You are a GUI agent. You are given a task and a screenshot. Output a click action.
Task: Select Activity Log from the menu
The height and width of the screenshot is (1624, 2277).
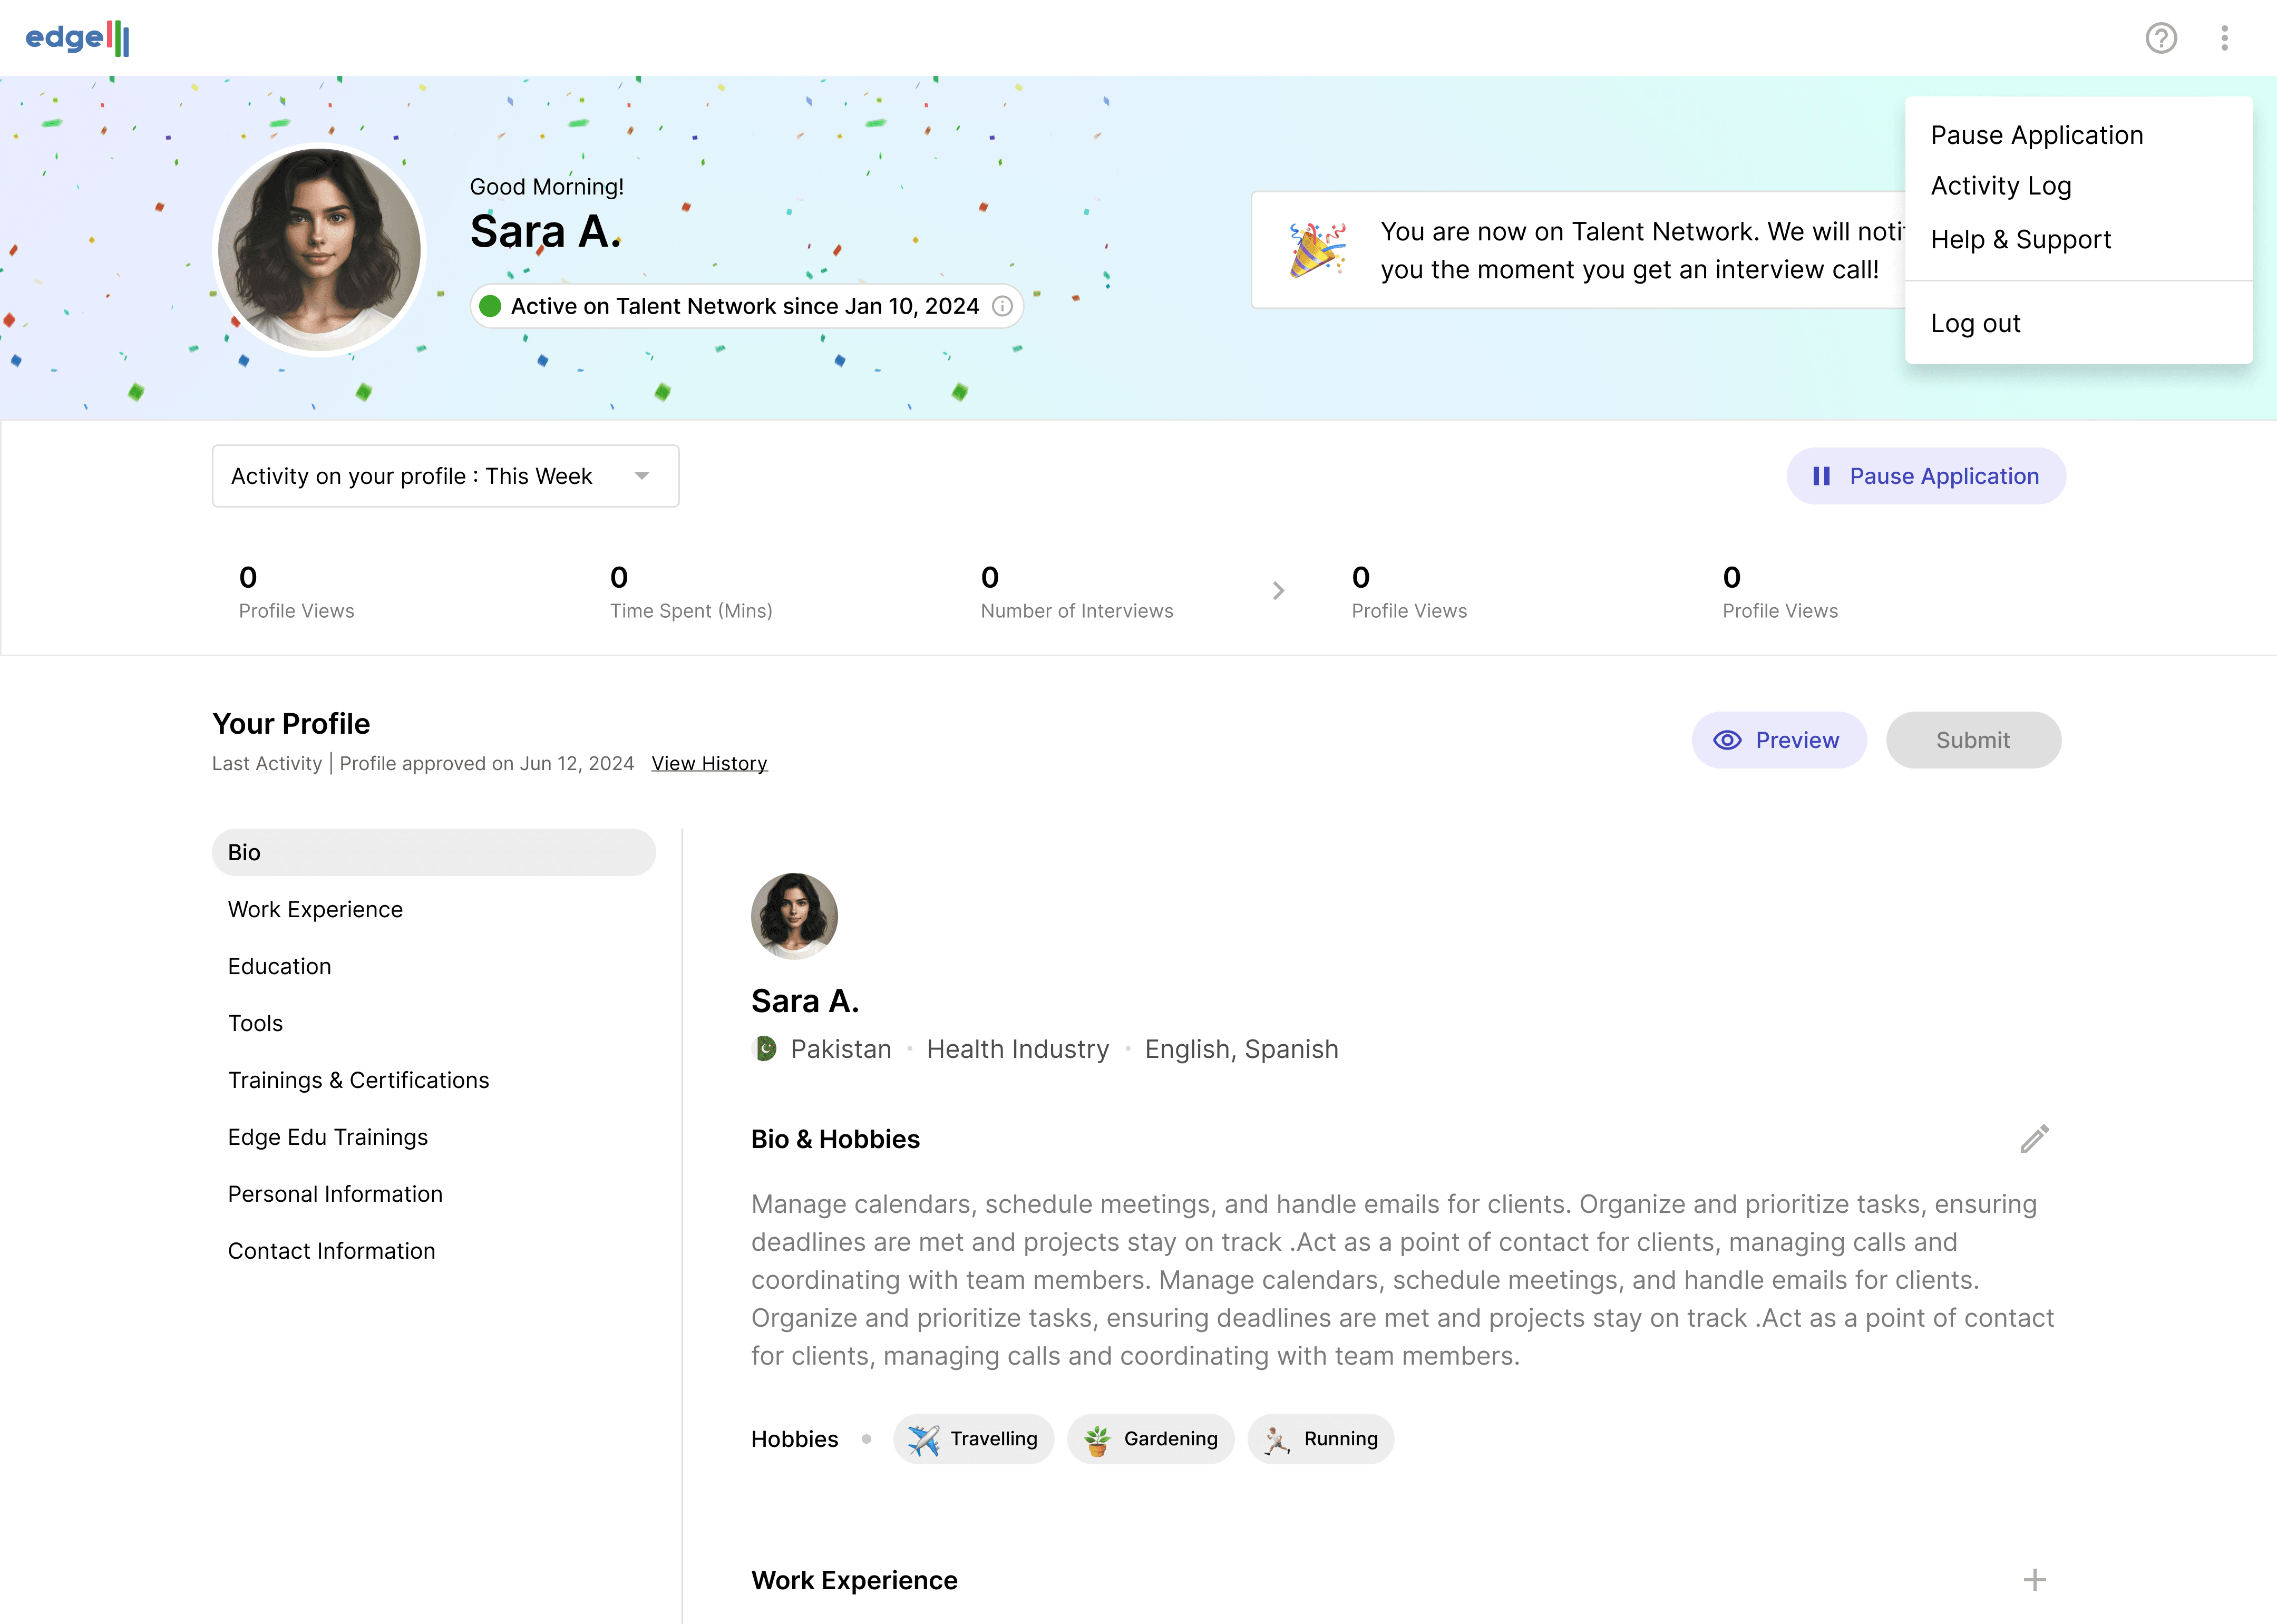point(2000,186)
